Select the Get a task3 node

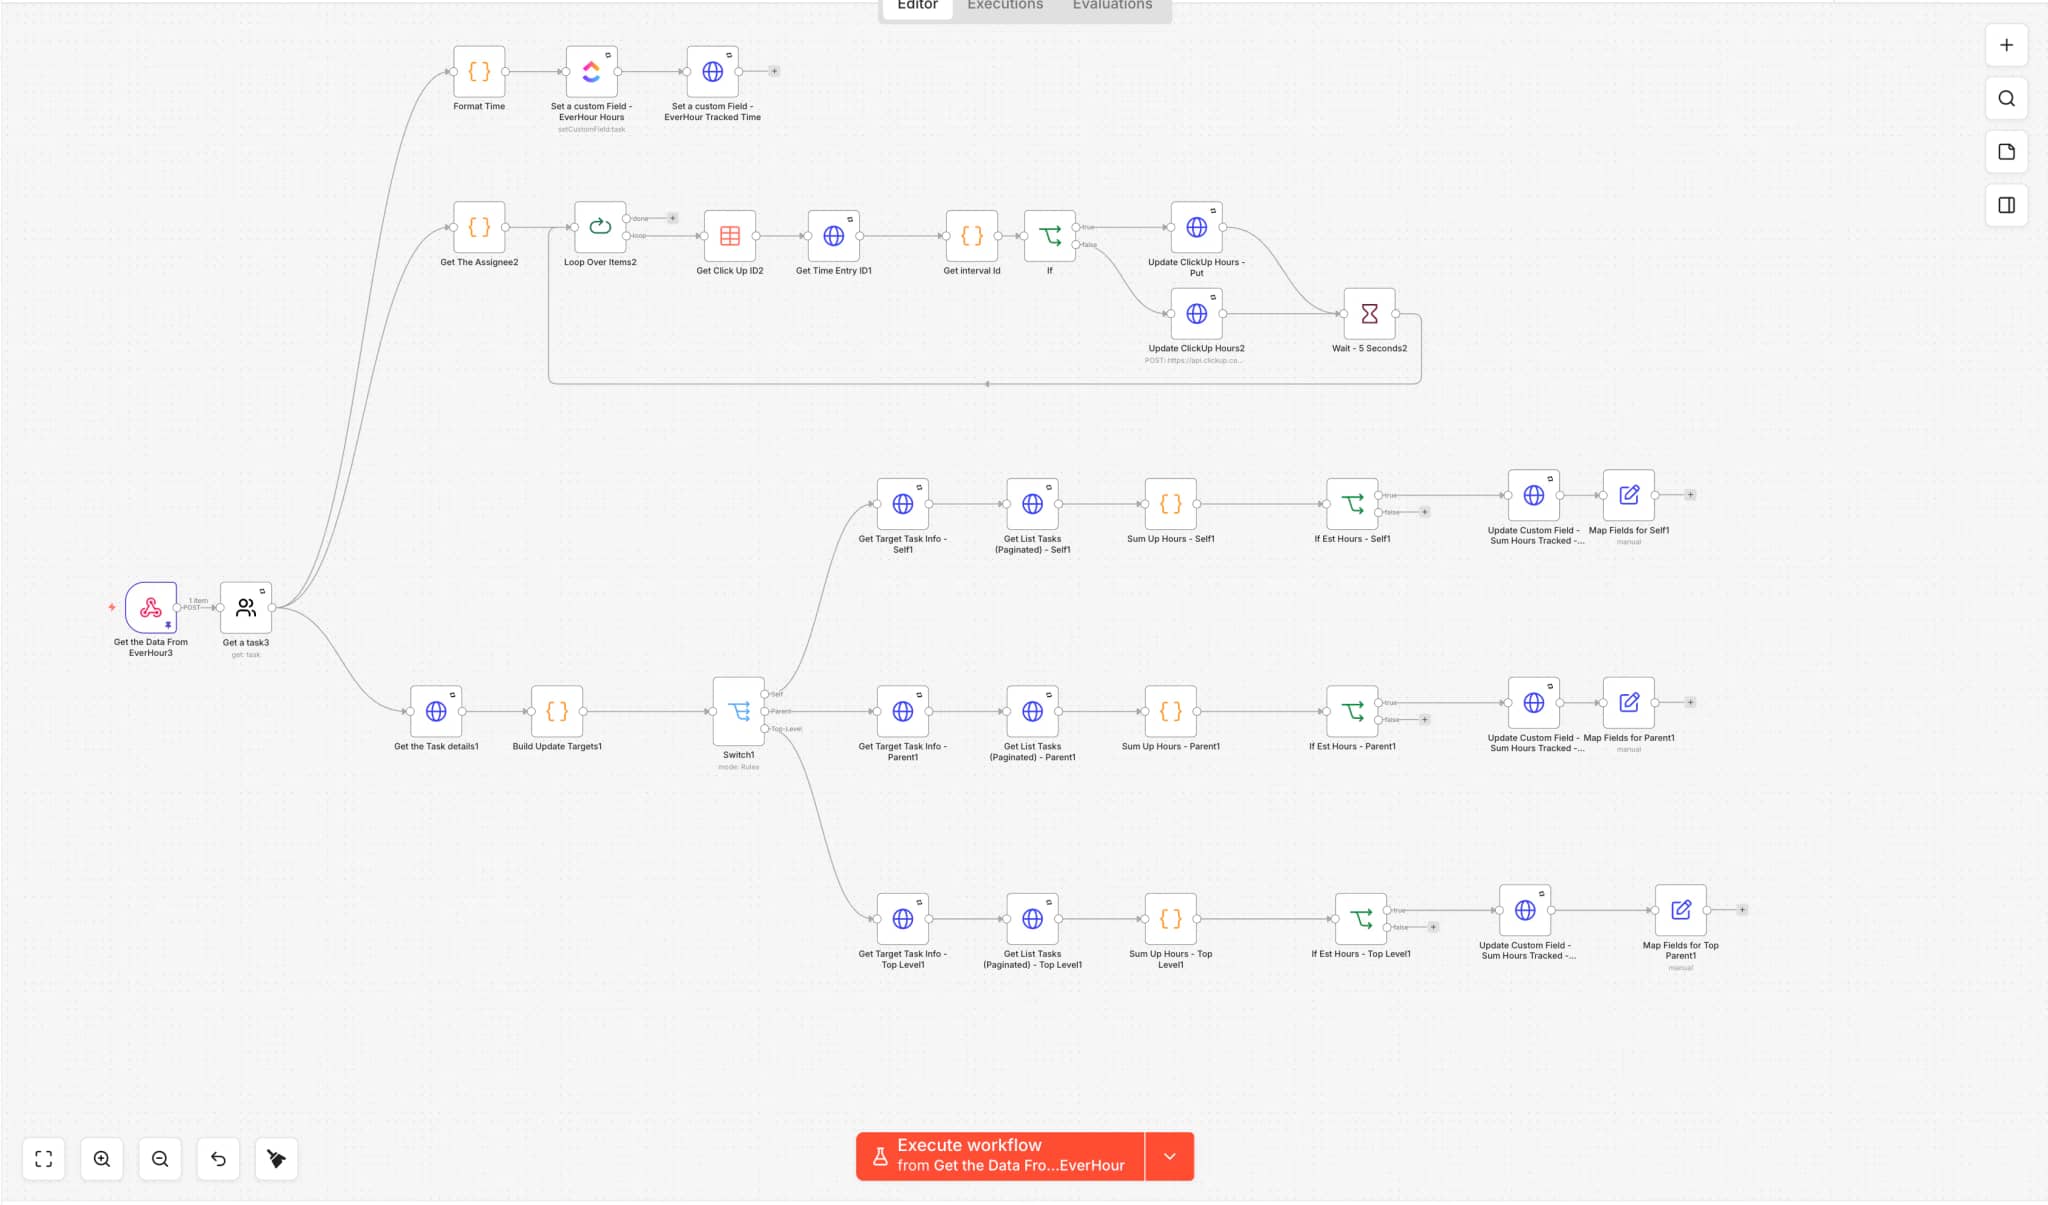[x=246, y=608]
